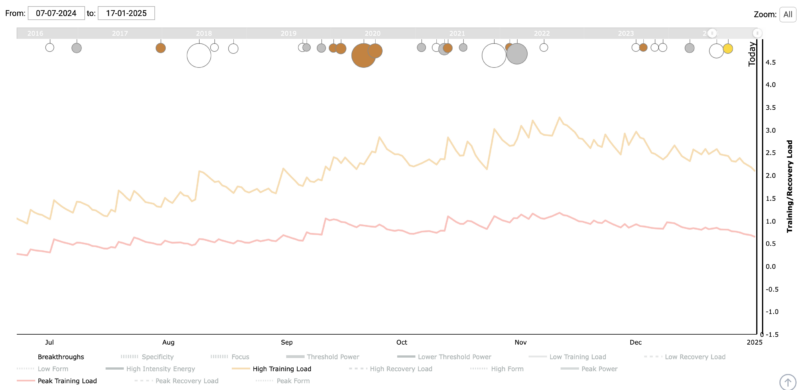Viewport: 800px width, 390px height.
Task: Show the Lower Threshold Power series
Action: tap(444, 357)
